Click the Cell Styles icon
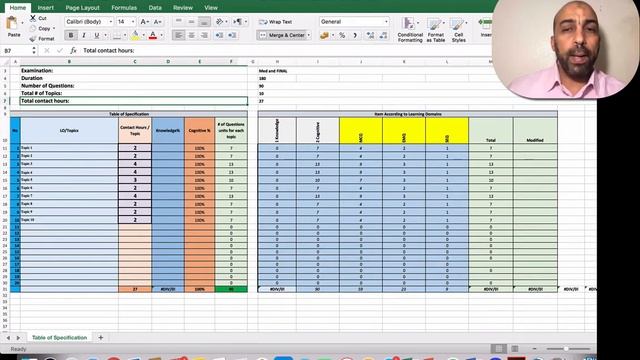The width and height of the screenshot is (640, 360). coord(458,24)
